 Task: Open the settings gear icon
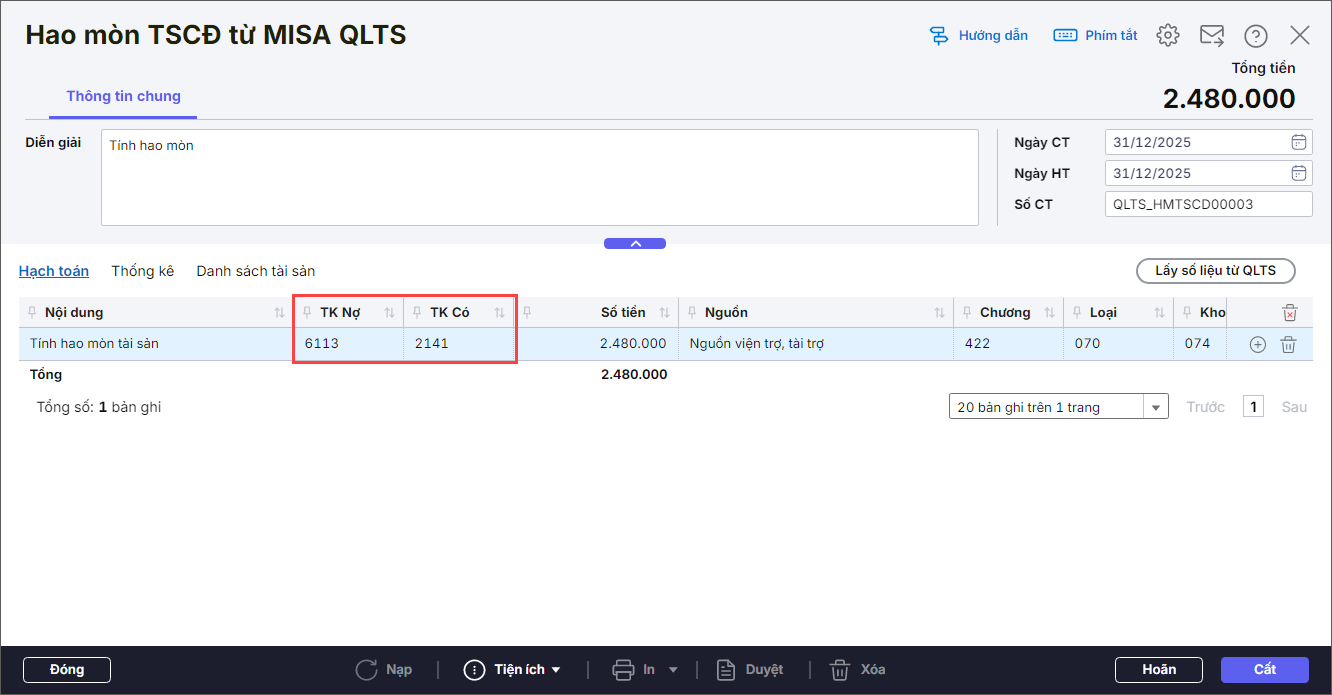point(1167,35)
